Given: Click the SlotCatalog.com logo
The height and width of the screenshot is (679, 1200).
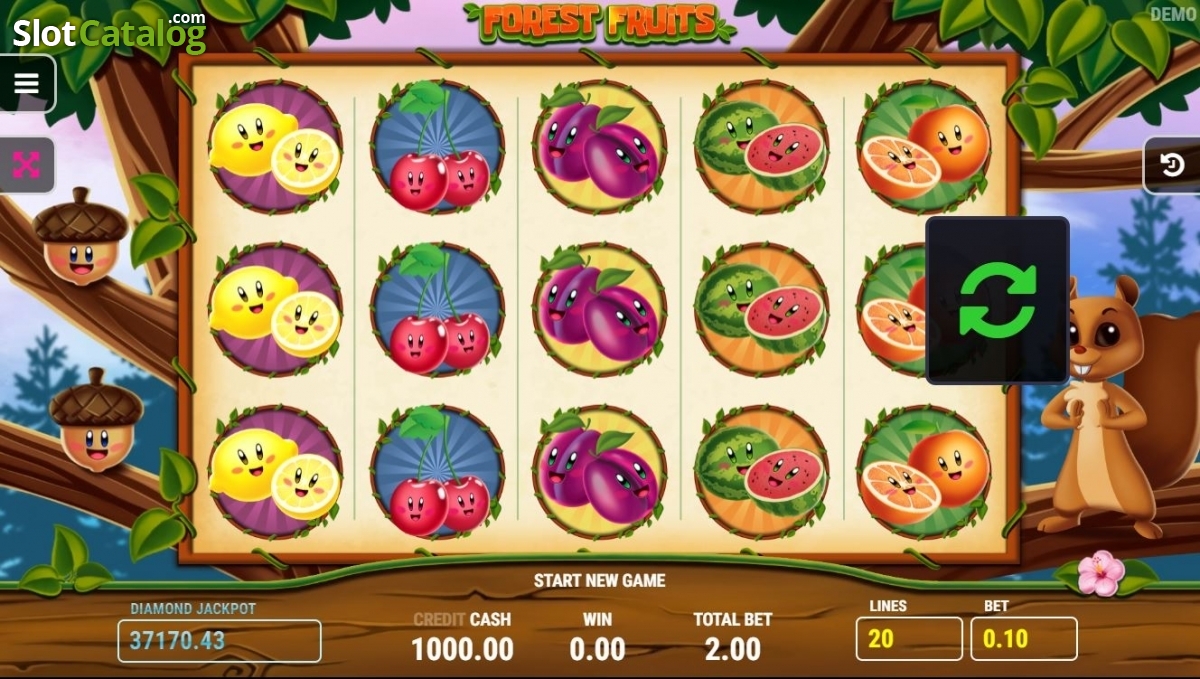Looking at the screenshot, I should tap(109, 33).
